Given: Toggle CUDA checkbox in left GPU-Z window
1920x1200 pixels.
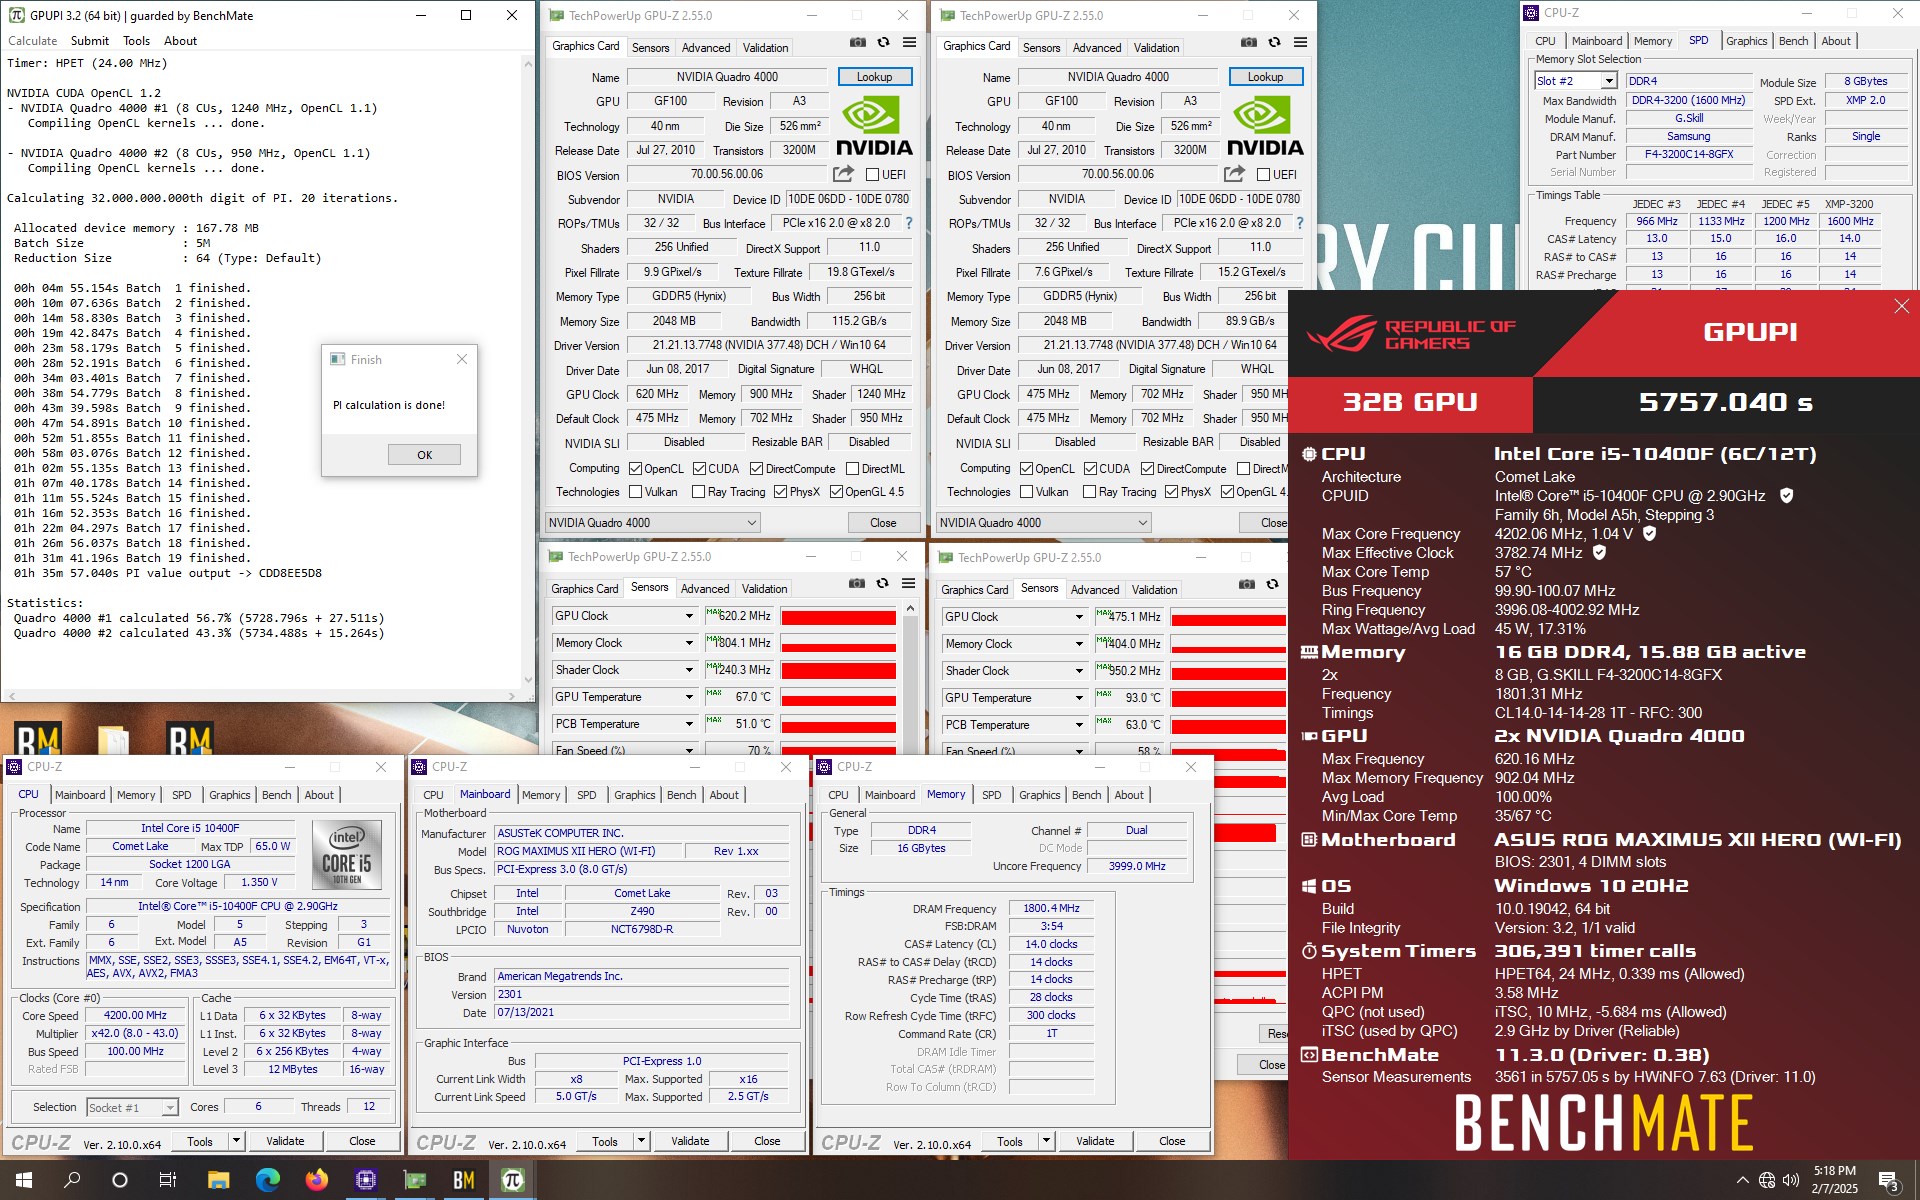Looking at the screenshot, I should (699, 469).
